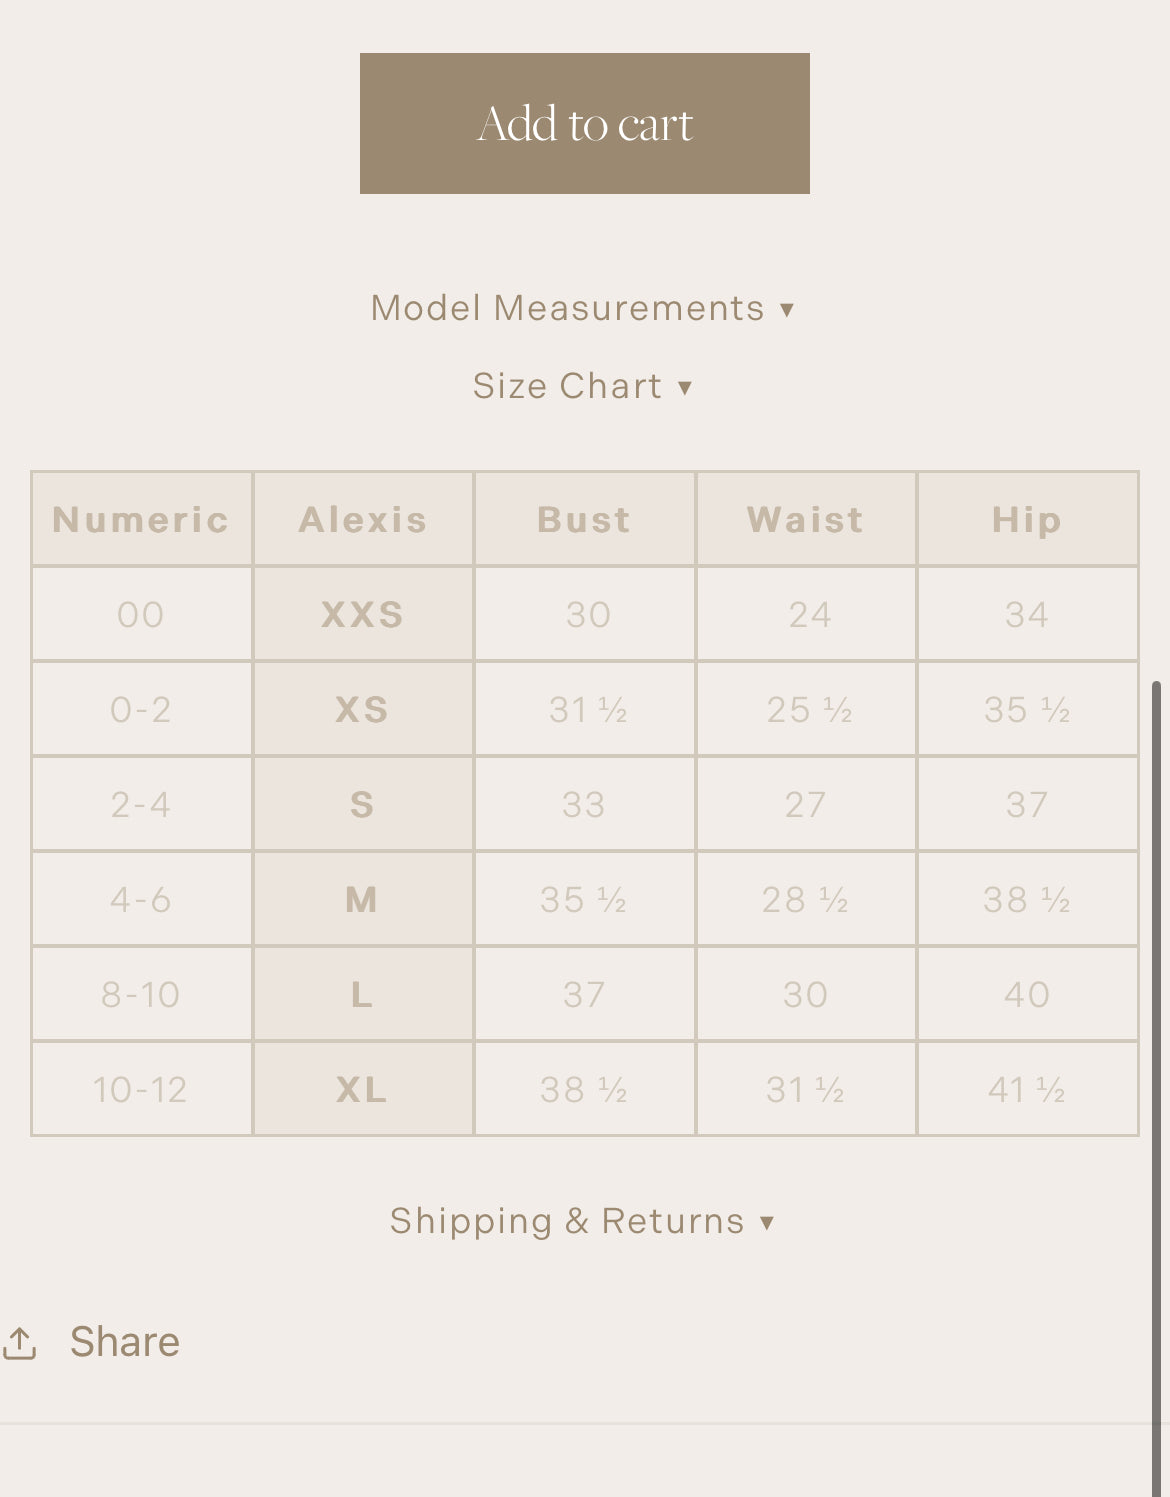This screenshot has width=1170, height=1497.
Task: Click the Shipping & Returns arrow indicator
Action: pyautogui.click(x=767, y=1223)
